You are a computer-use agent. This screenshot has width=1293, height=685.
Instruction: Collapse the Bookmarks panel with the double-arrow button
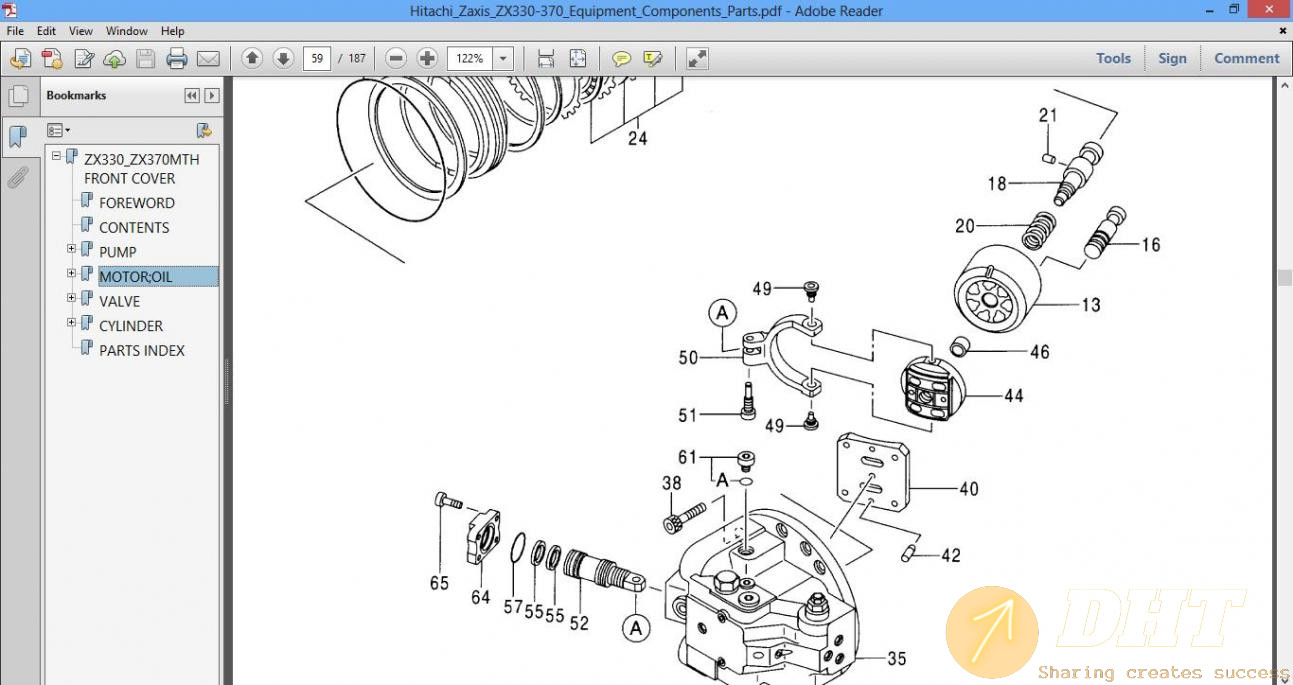[192, 96]
